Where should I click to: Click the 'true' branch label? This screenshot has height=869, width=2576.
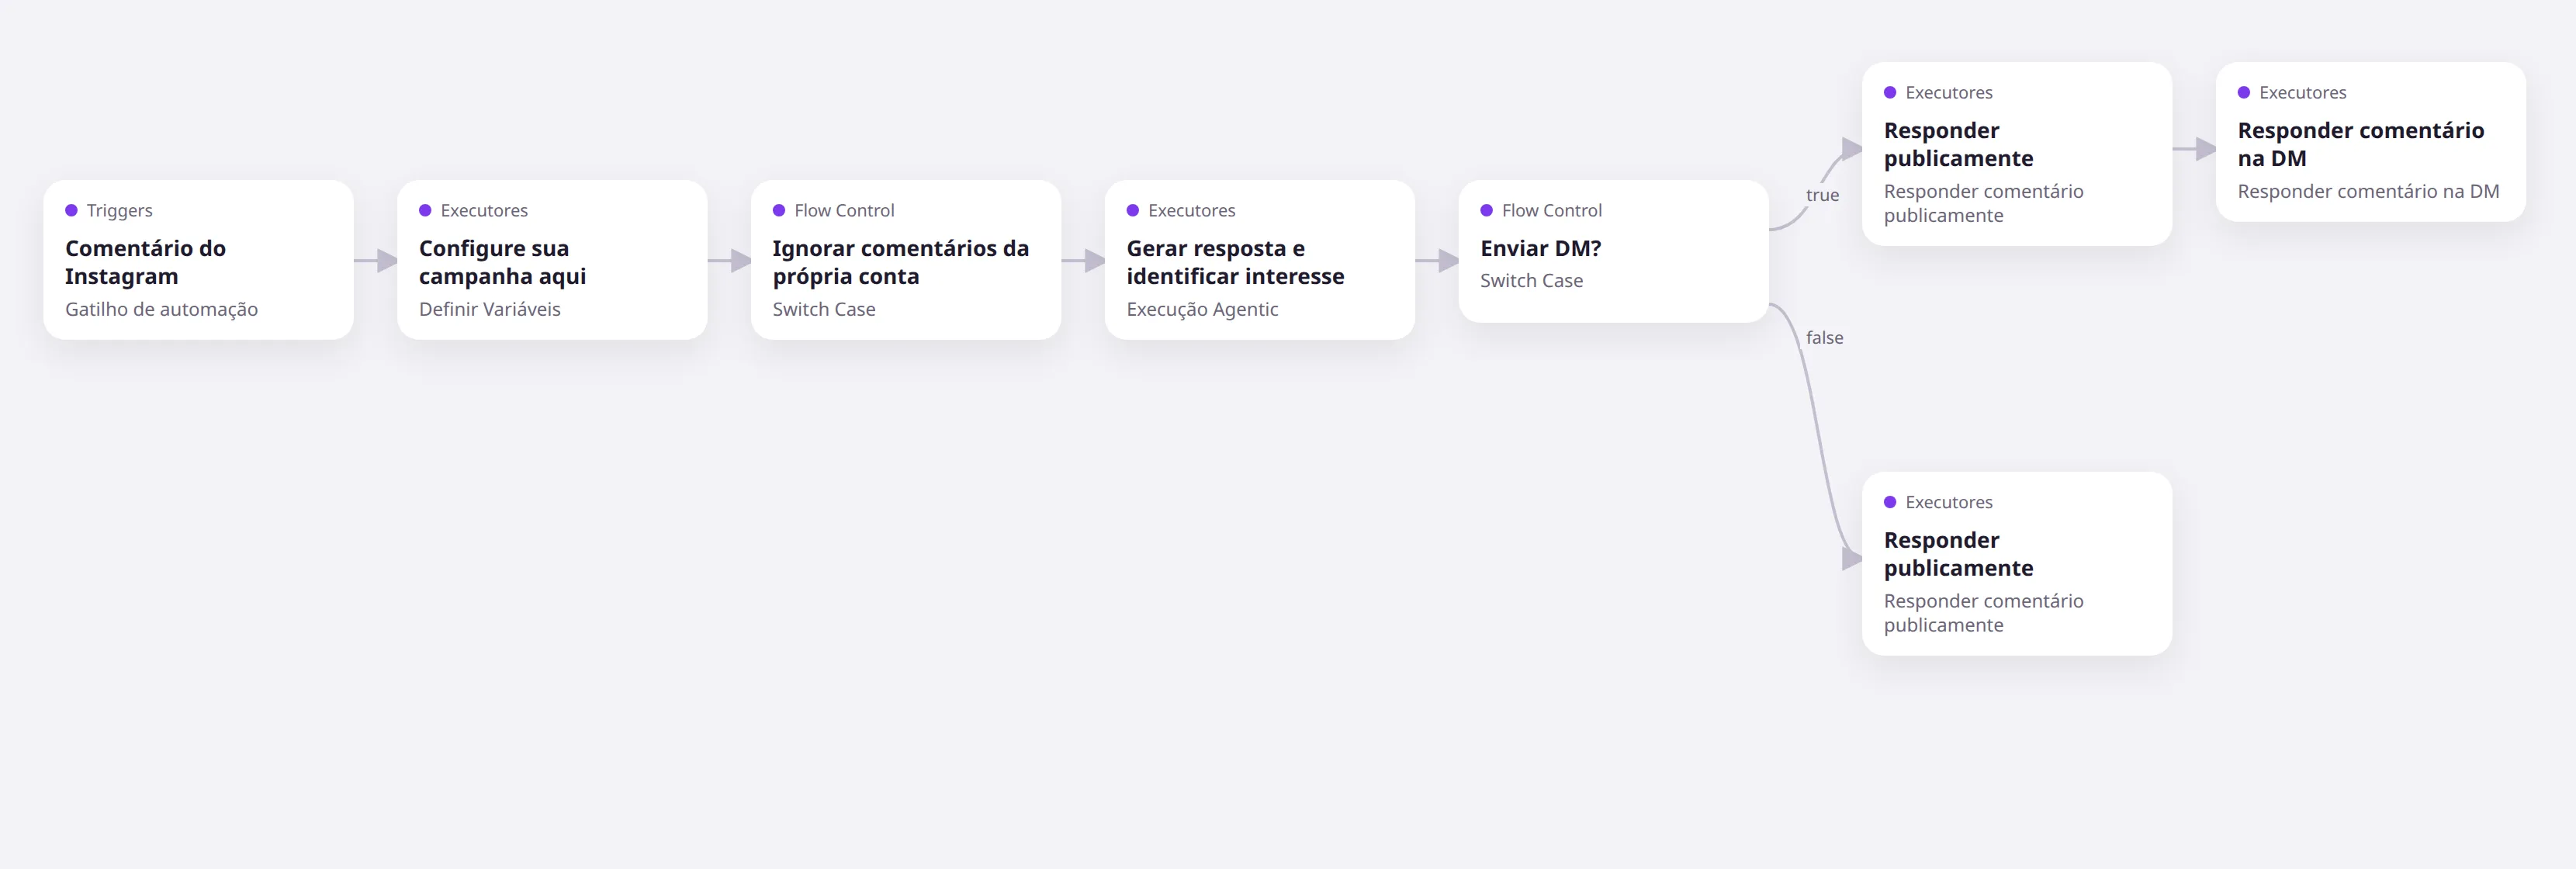pyautogui.click(x=1822, y=195)
